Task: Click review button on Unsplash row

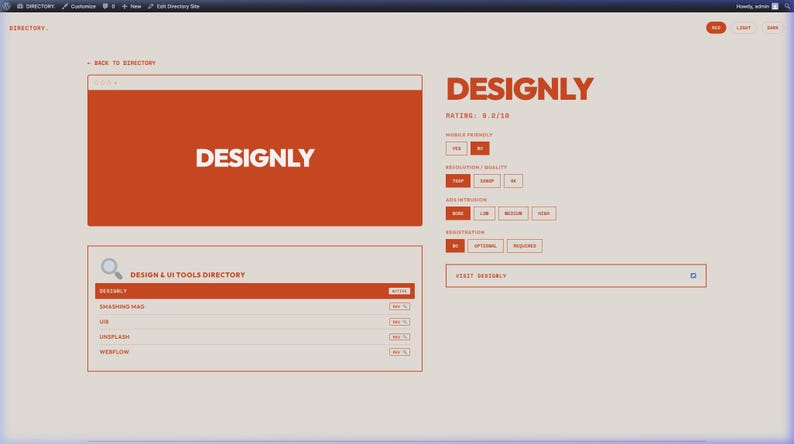Action: [x=400, y=337]
